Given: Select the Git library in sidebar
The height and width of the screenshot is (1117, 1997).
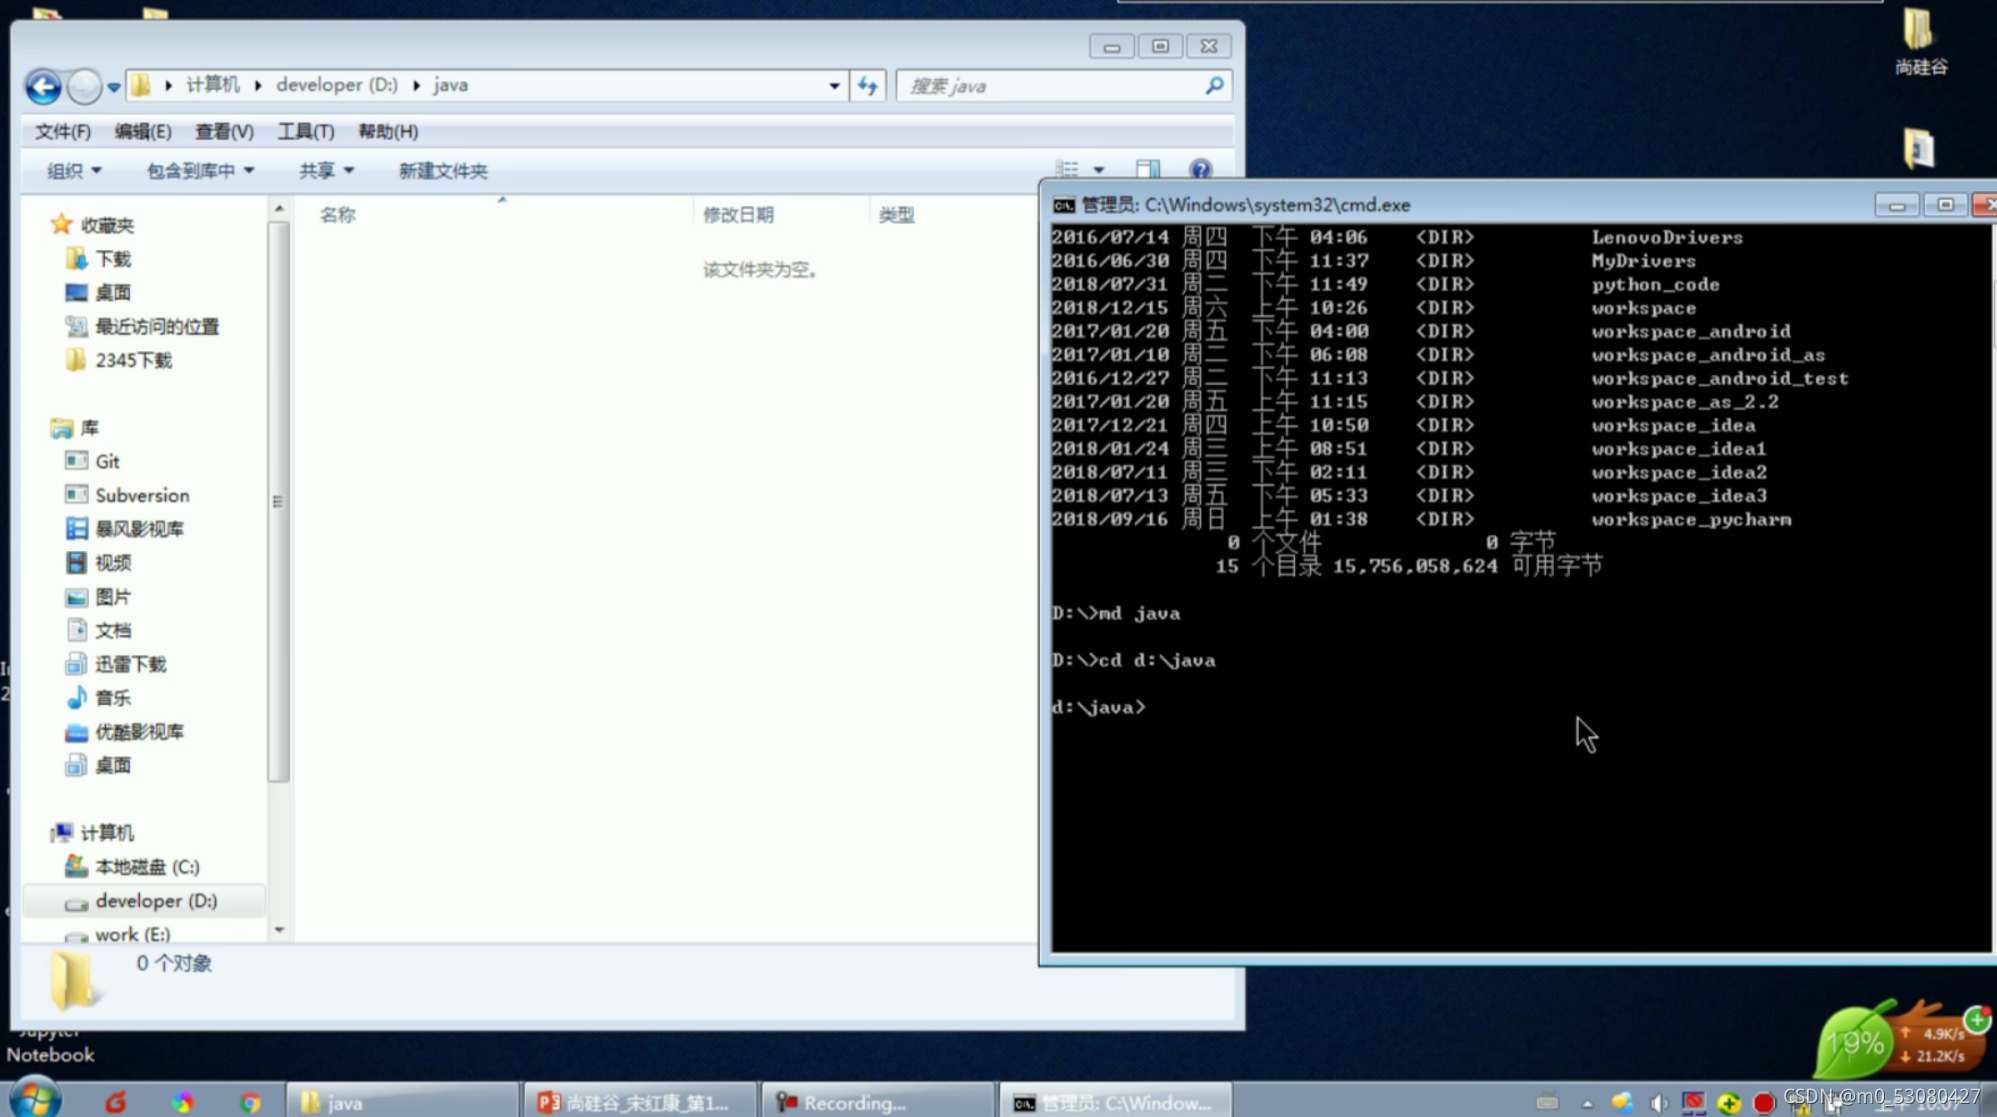Looking at the screenshot, I should pos(107,461).
